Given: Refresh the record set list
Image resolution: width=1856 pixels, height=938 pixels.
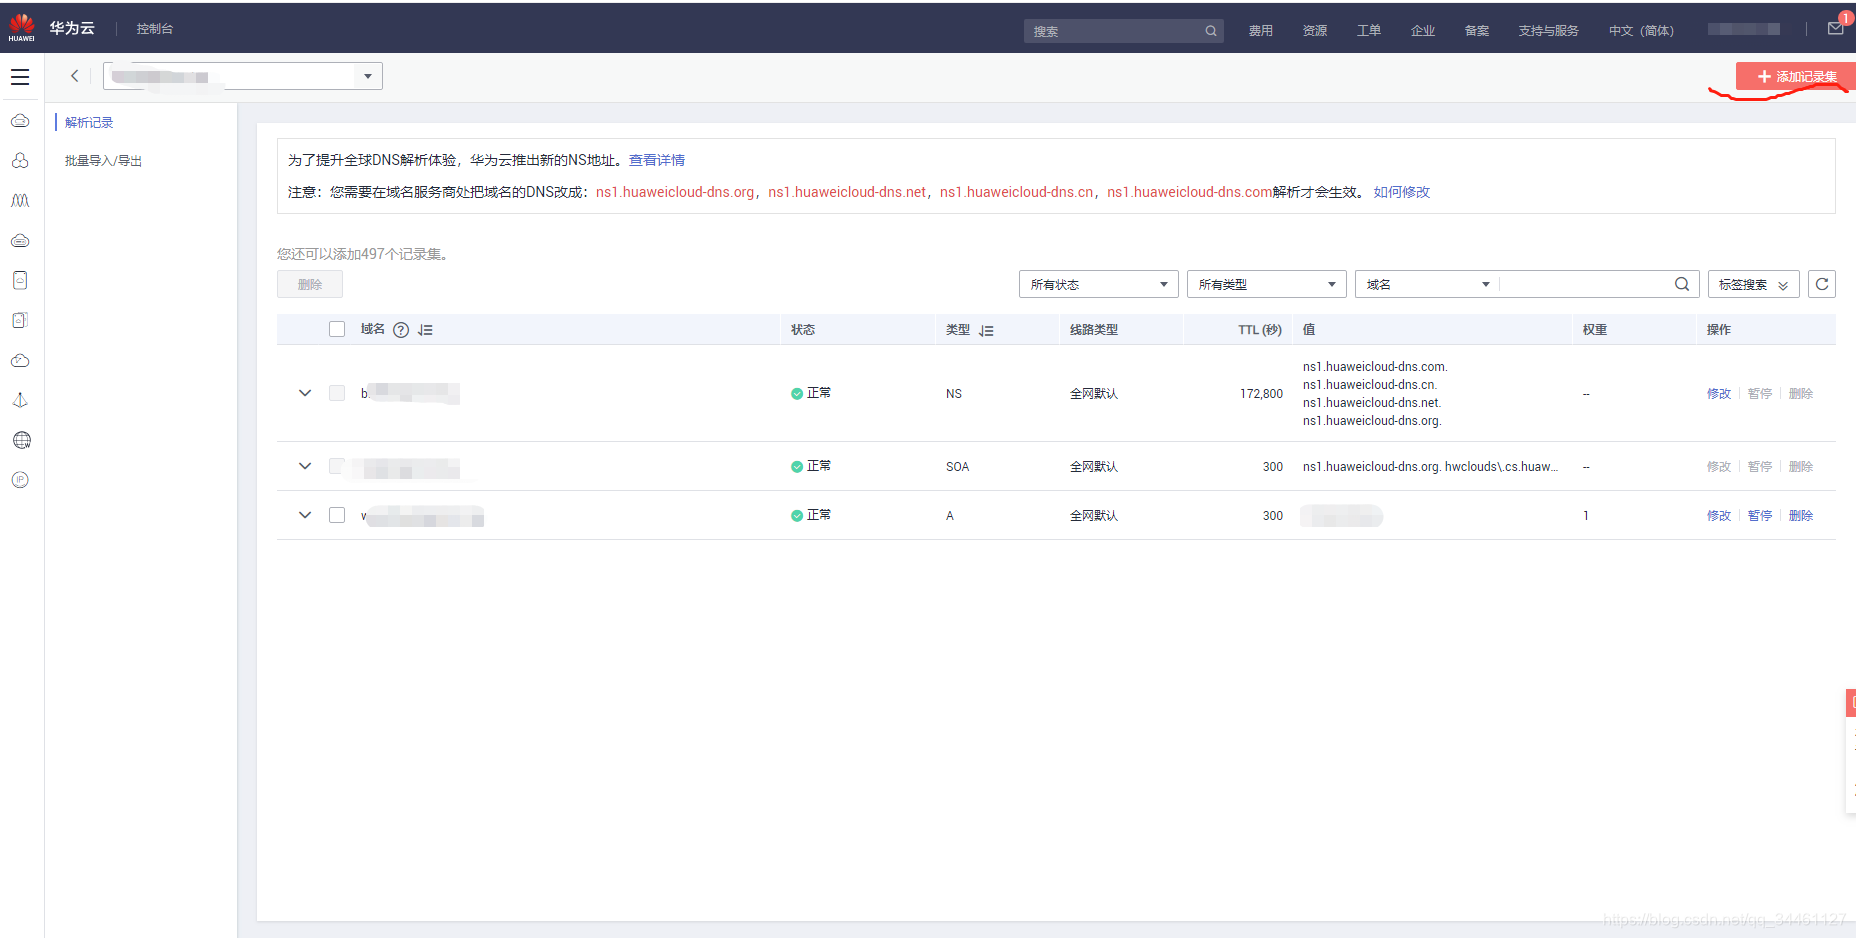Looking at the screenshot, I should point(1822,284).
